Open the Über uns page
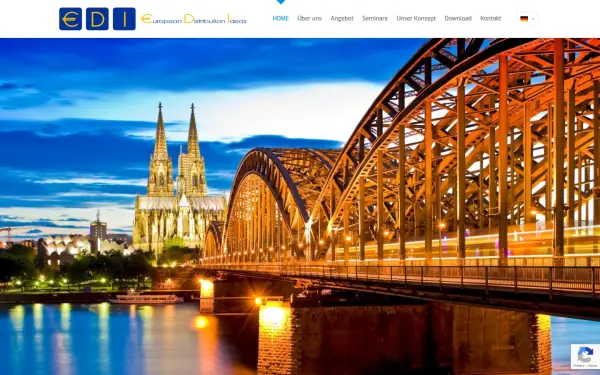600x375 pixels. (310, 18)
